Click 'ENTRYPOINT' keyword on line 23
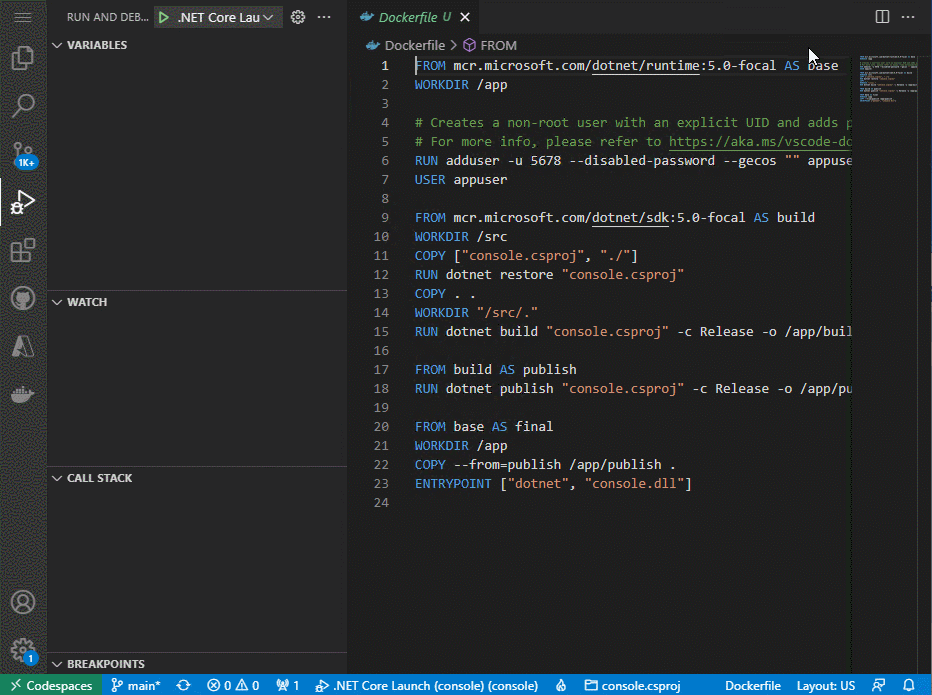The height and width of the screenshot is (695, 932). pos(453,483)
